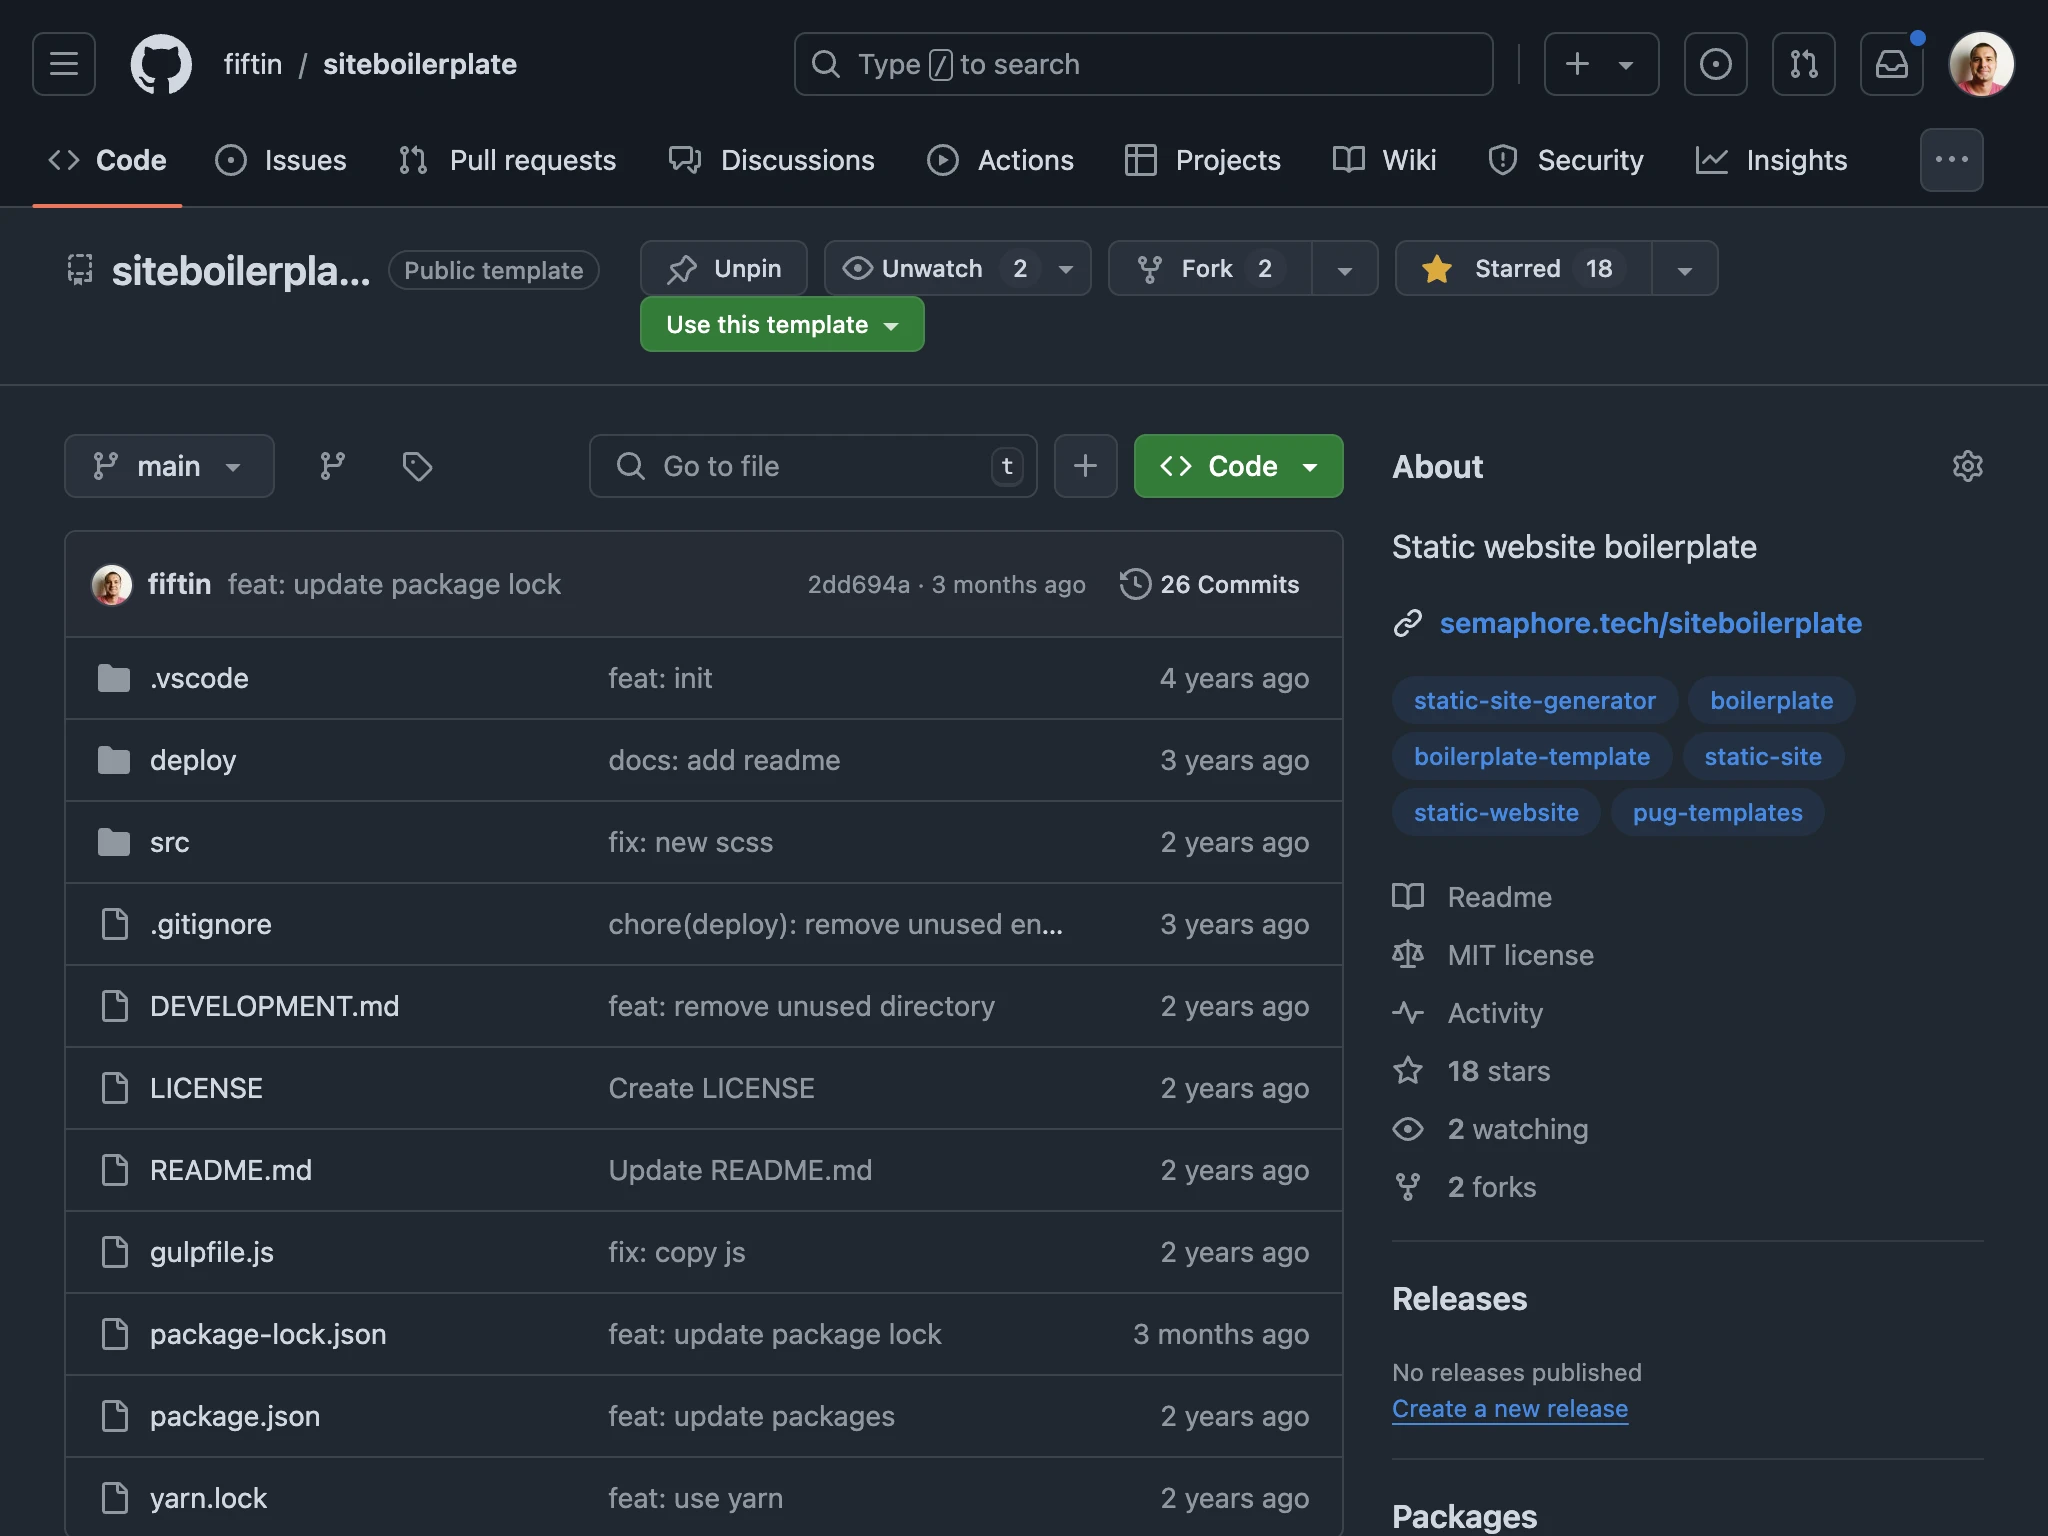Open the green Code clone dropdown

pyautogui.click(x=1238, y=466)
